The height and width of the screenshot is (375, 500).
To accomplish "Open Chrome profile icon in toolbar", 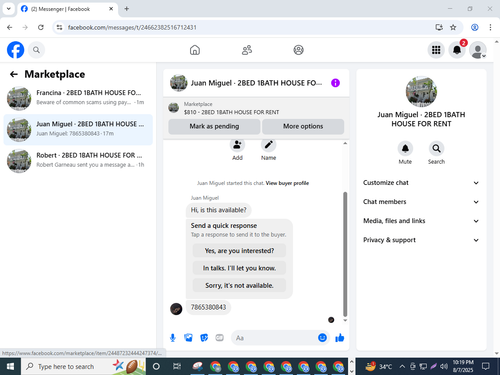I will 475,27.
